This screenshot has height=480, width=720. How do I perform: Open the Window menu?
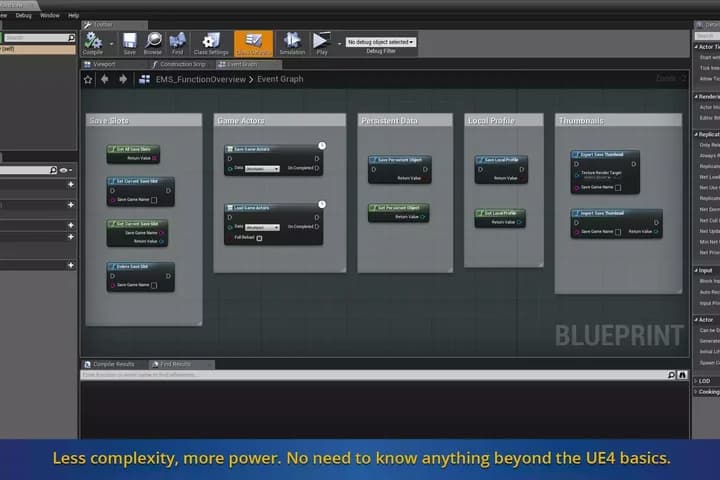50,15
